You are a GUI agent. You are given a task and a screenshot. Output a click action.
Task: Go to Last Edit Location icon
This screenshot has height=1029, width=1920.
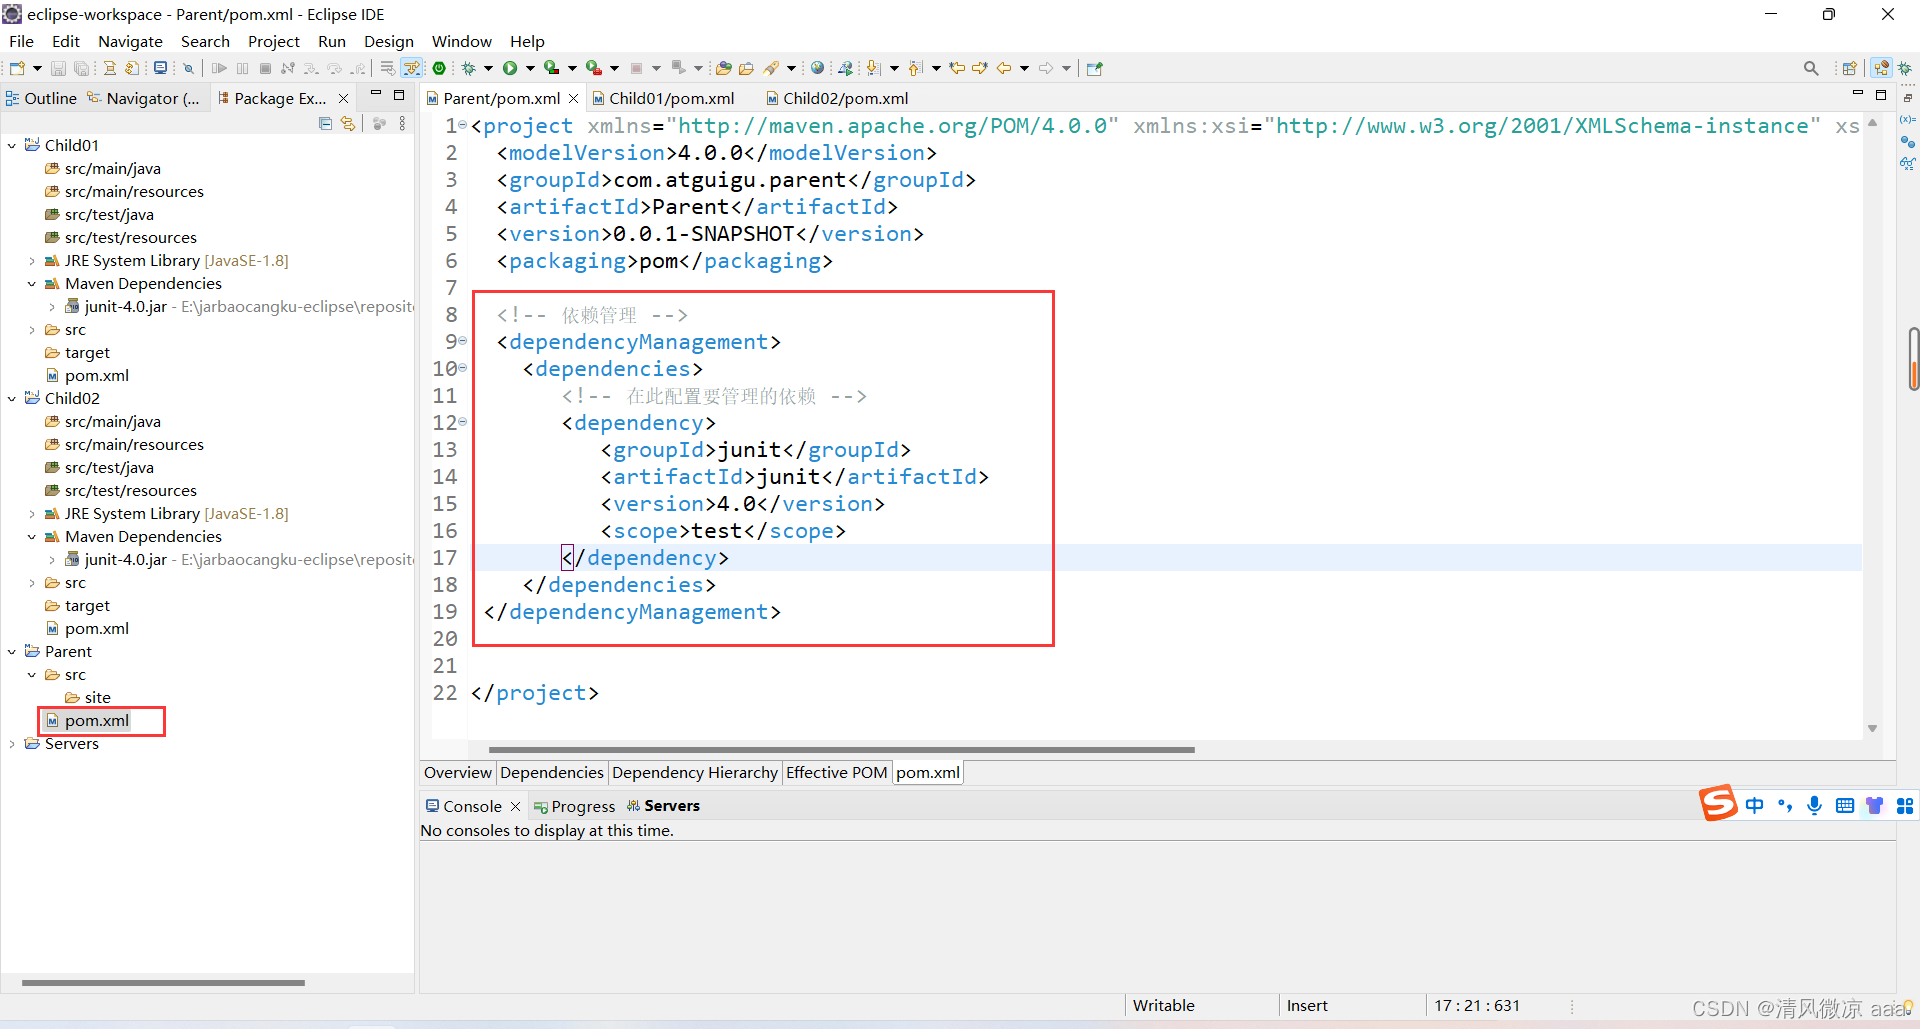[x=957, y=68]
